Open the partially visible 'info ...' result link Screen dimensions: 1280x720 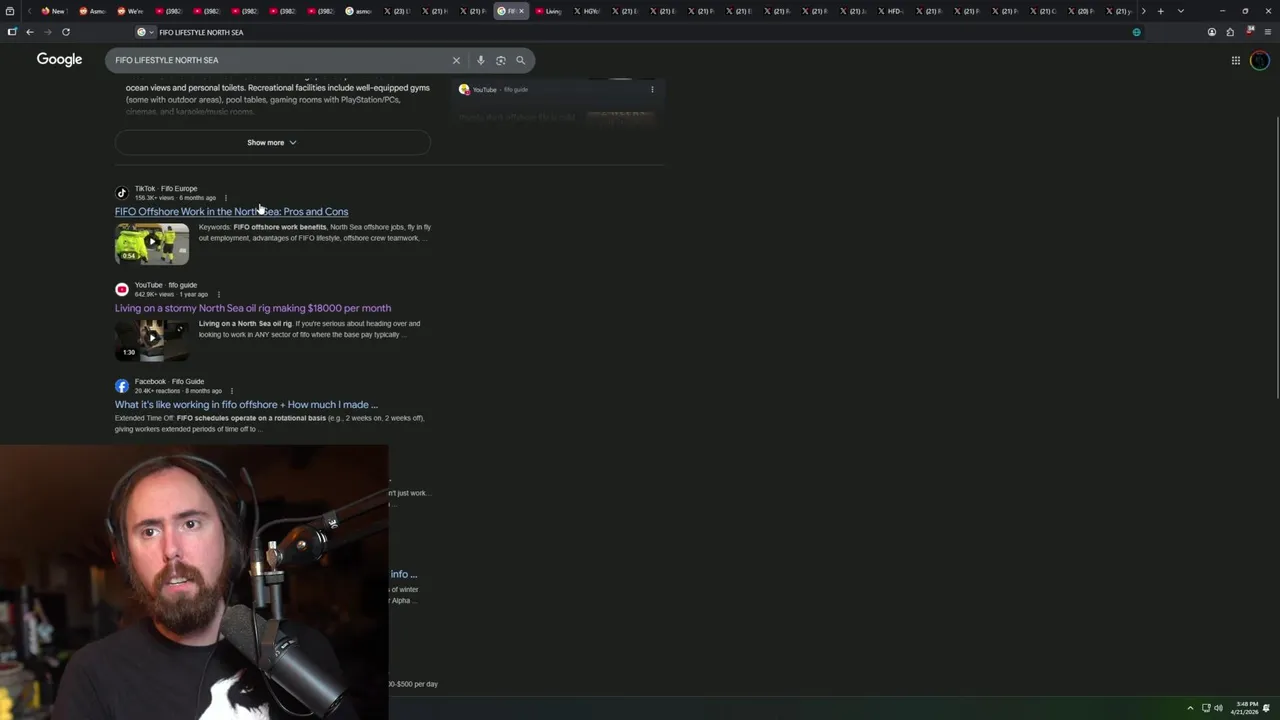[x=403, y=574]
